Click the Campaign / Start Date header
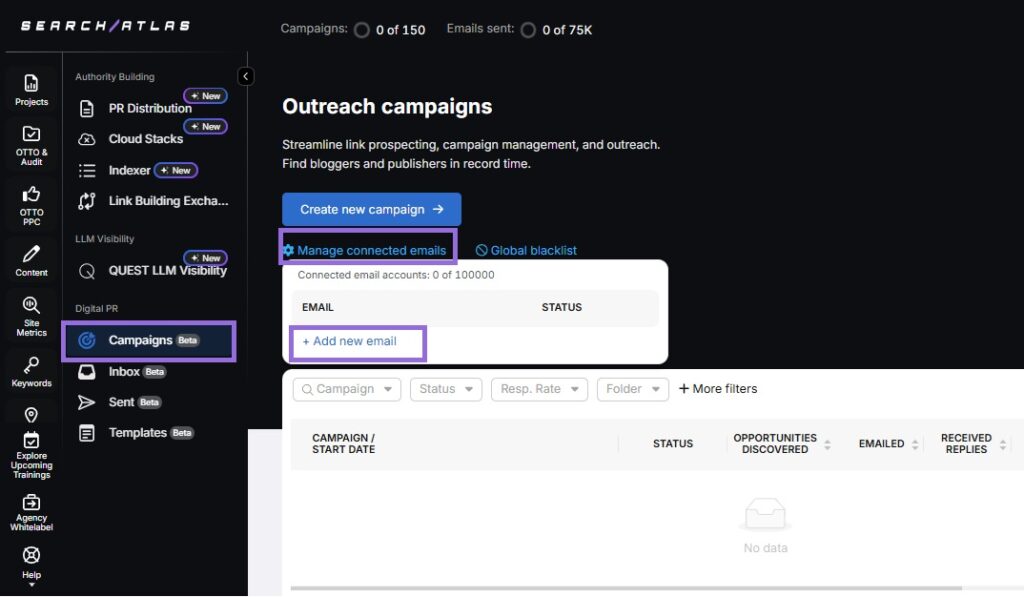 click(x=344, y=444)
